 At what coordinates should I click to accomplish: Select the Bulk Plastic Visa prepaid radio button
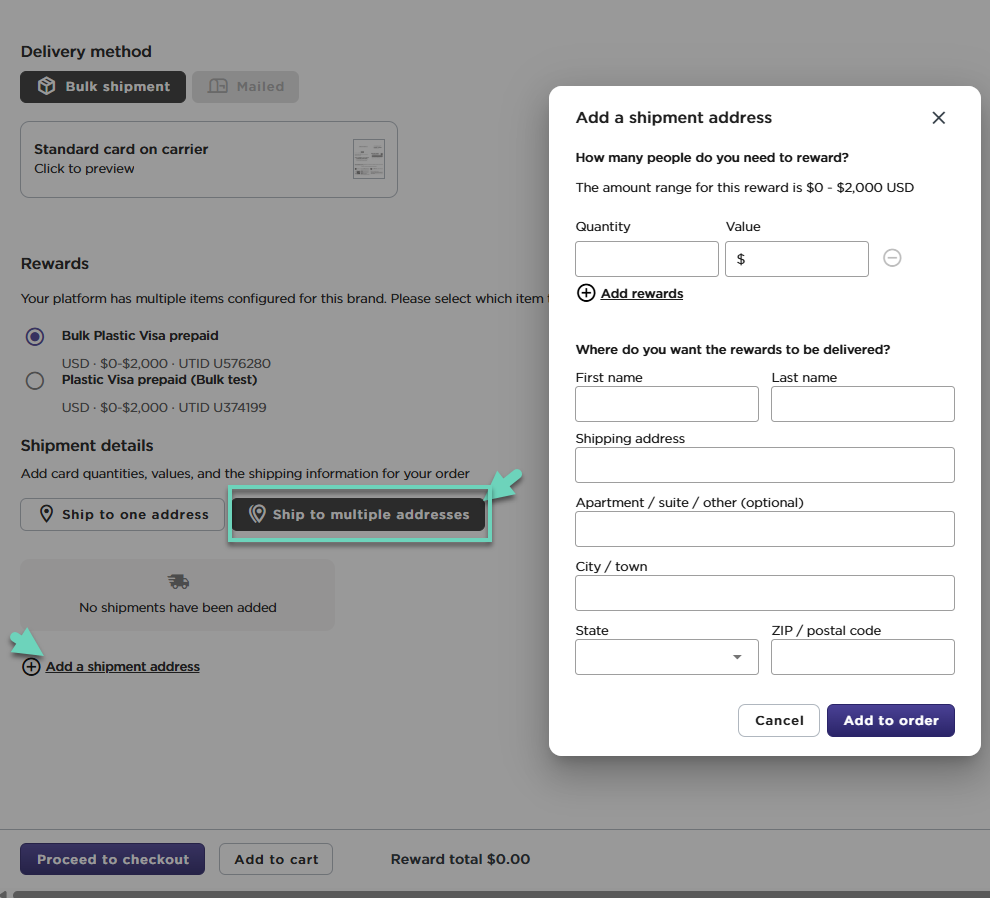(35, 337)
